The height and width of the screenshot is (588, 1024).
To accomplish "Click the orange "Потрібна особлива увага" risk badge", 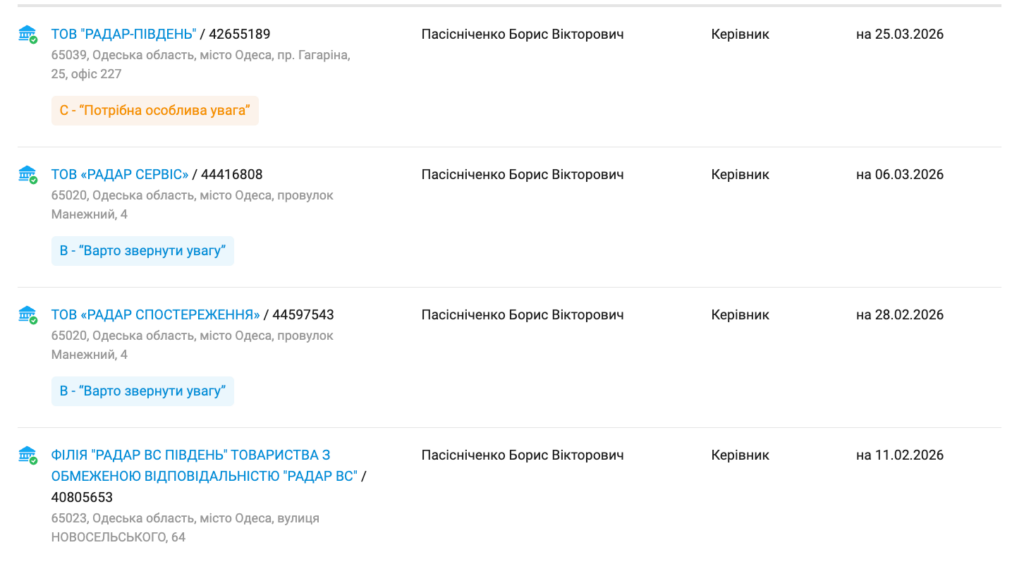I will [155, 110].
